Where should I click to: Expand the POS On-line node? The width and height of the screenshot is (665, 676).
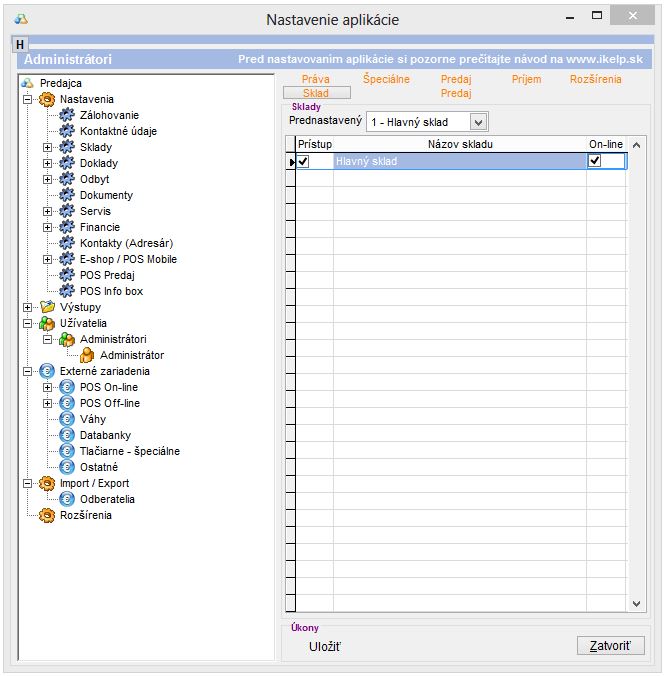coord(47,387)
